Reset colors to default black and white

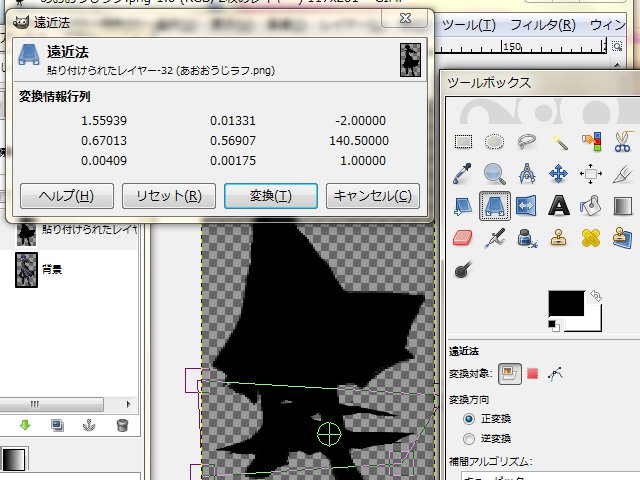(554, 326)
